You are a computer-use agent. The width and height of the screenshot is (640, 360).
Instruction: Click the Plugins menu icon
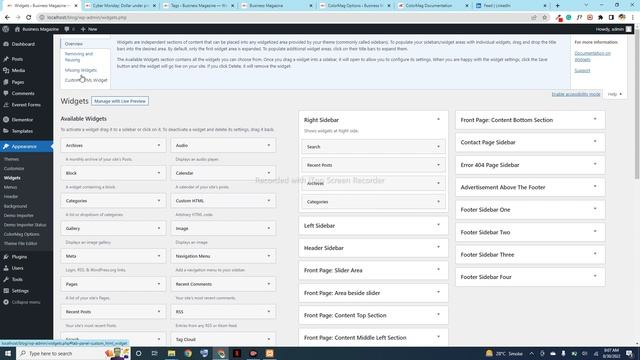6,257
